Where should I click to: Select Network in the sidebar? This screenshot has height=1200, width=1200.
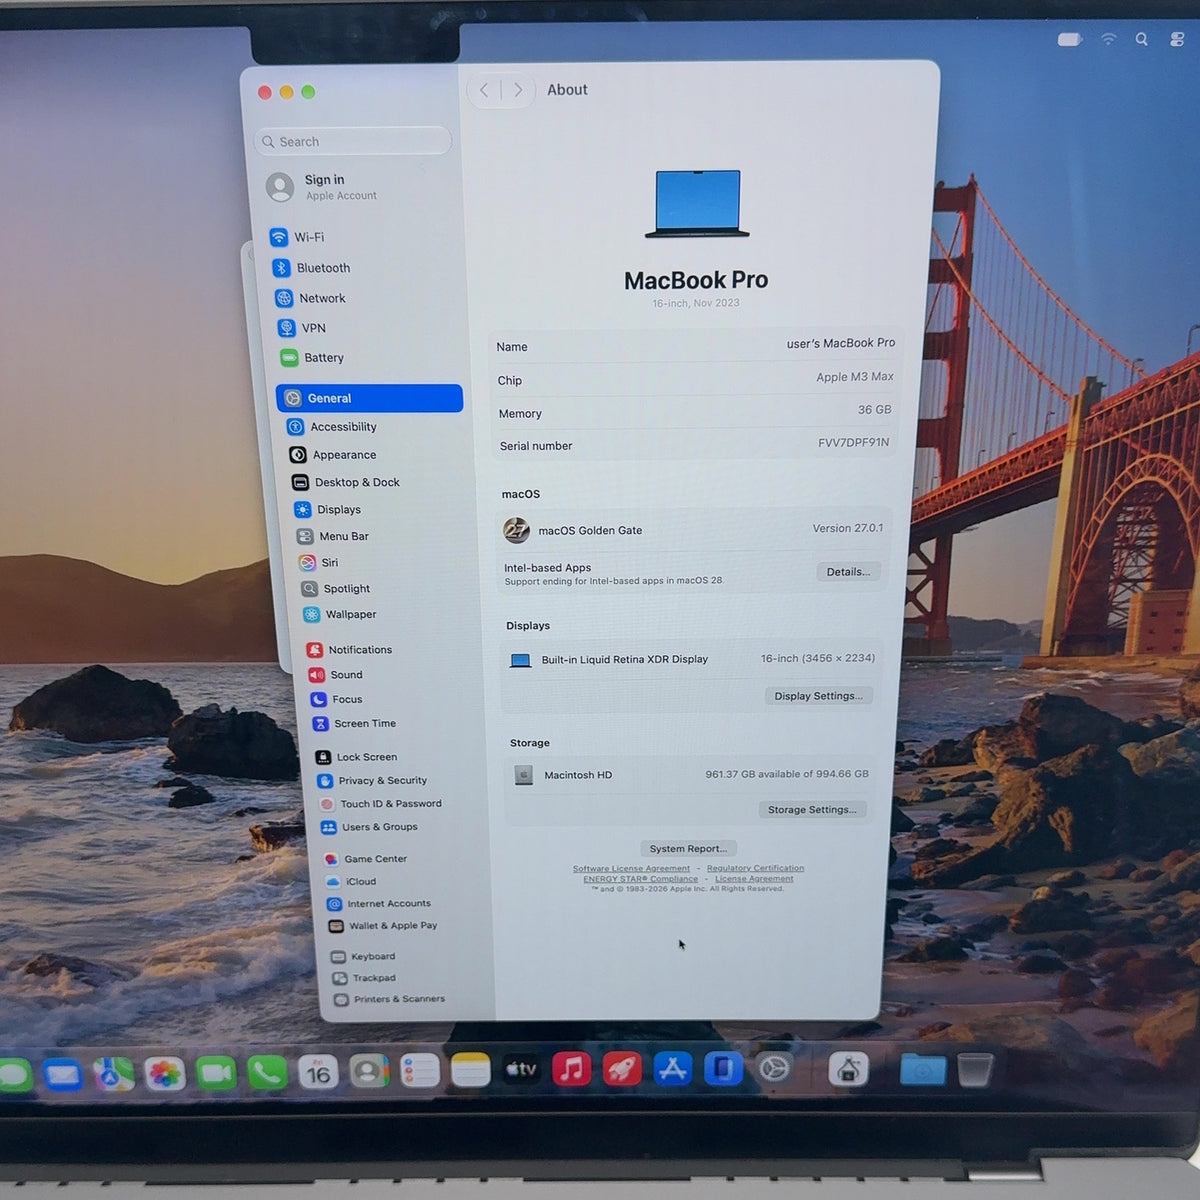pos(310,298)
